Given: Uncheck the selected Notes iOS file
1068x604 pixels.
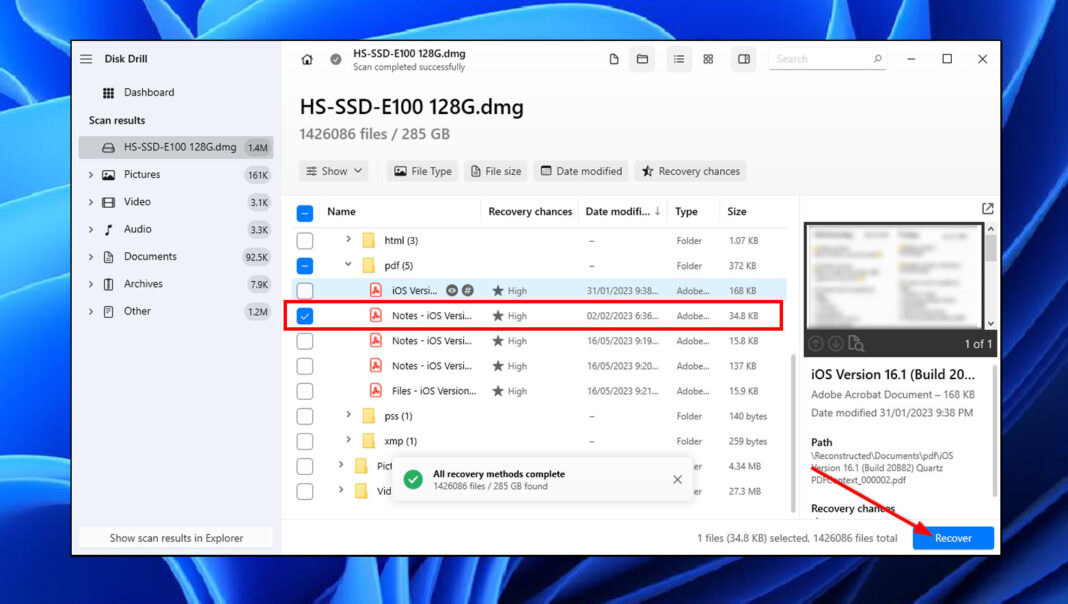Looking at the screenshot, I should point(305,315).
